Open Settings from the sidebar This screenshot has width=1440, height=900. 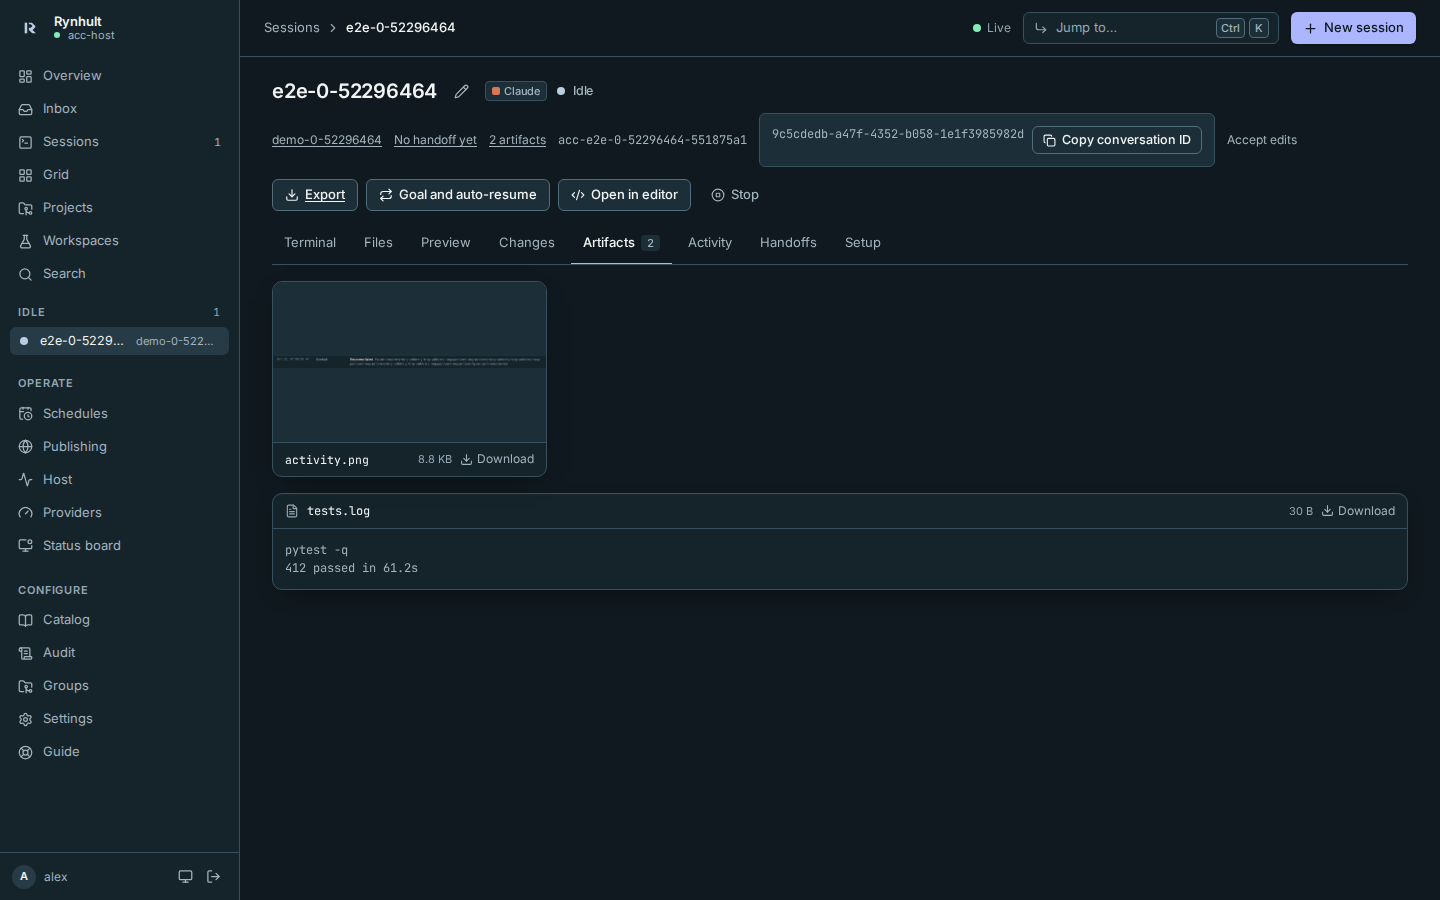119,719
